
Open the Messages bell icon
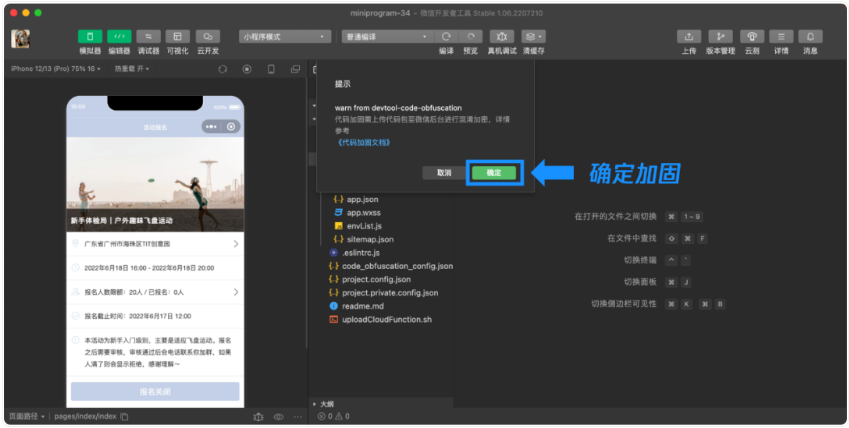[811, 37]
